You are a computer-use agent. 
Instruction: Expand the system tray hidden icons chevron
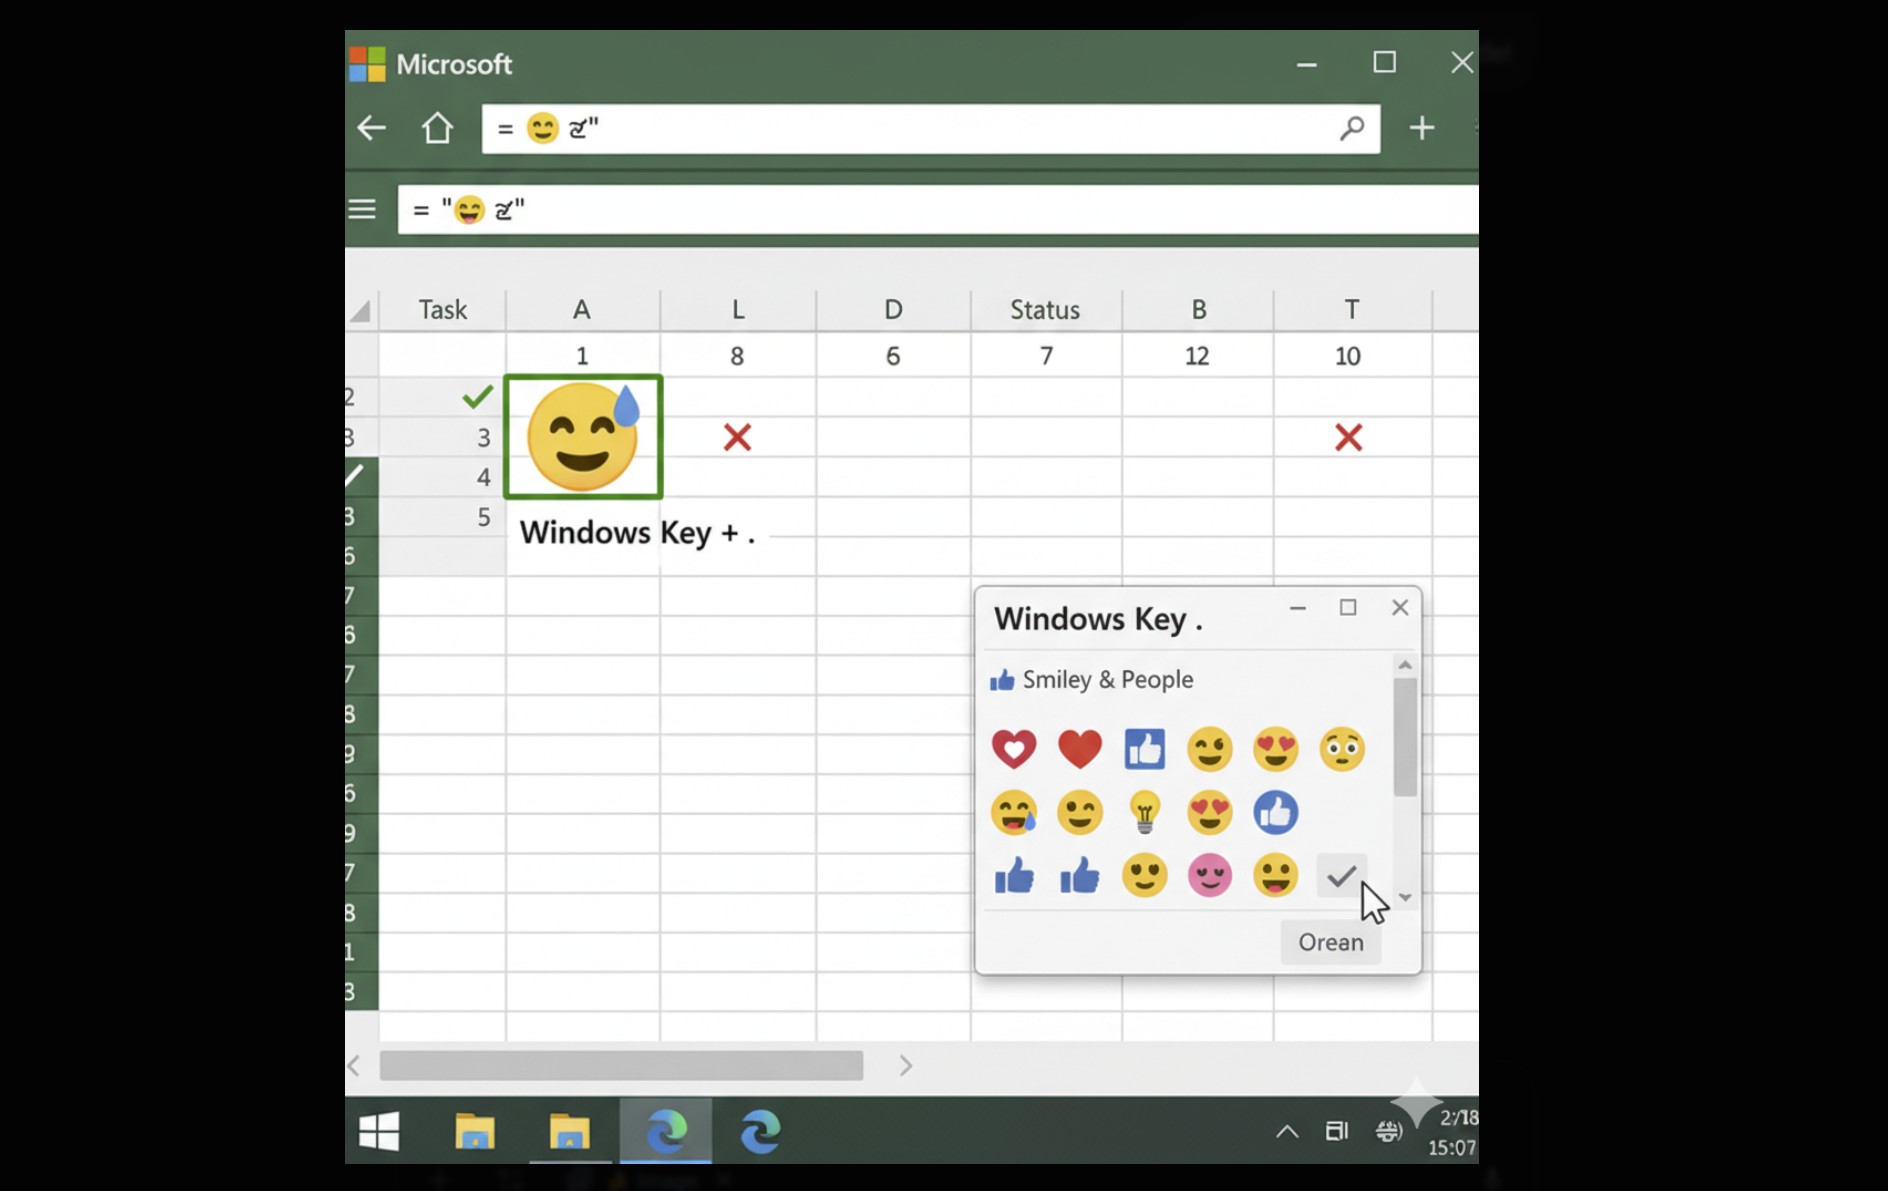pyautogui.click(x=1287, y=1131)
